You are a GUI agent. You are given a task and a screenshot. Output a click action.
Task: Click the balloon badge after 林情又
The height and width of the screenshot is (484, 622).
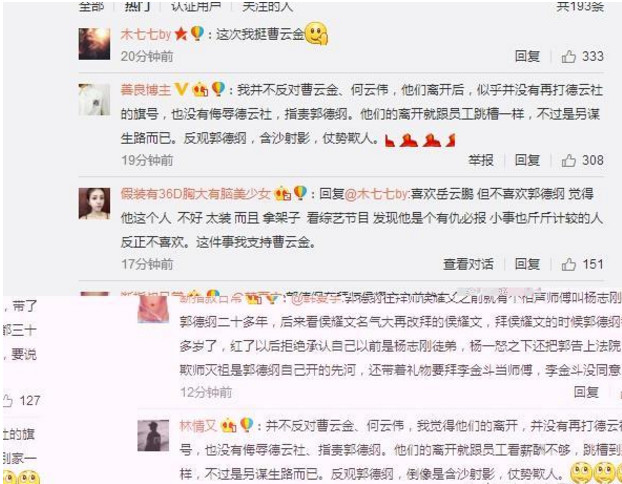click(x=246, y=425)
